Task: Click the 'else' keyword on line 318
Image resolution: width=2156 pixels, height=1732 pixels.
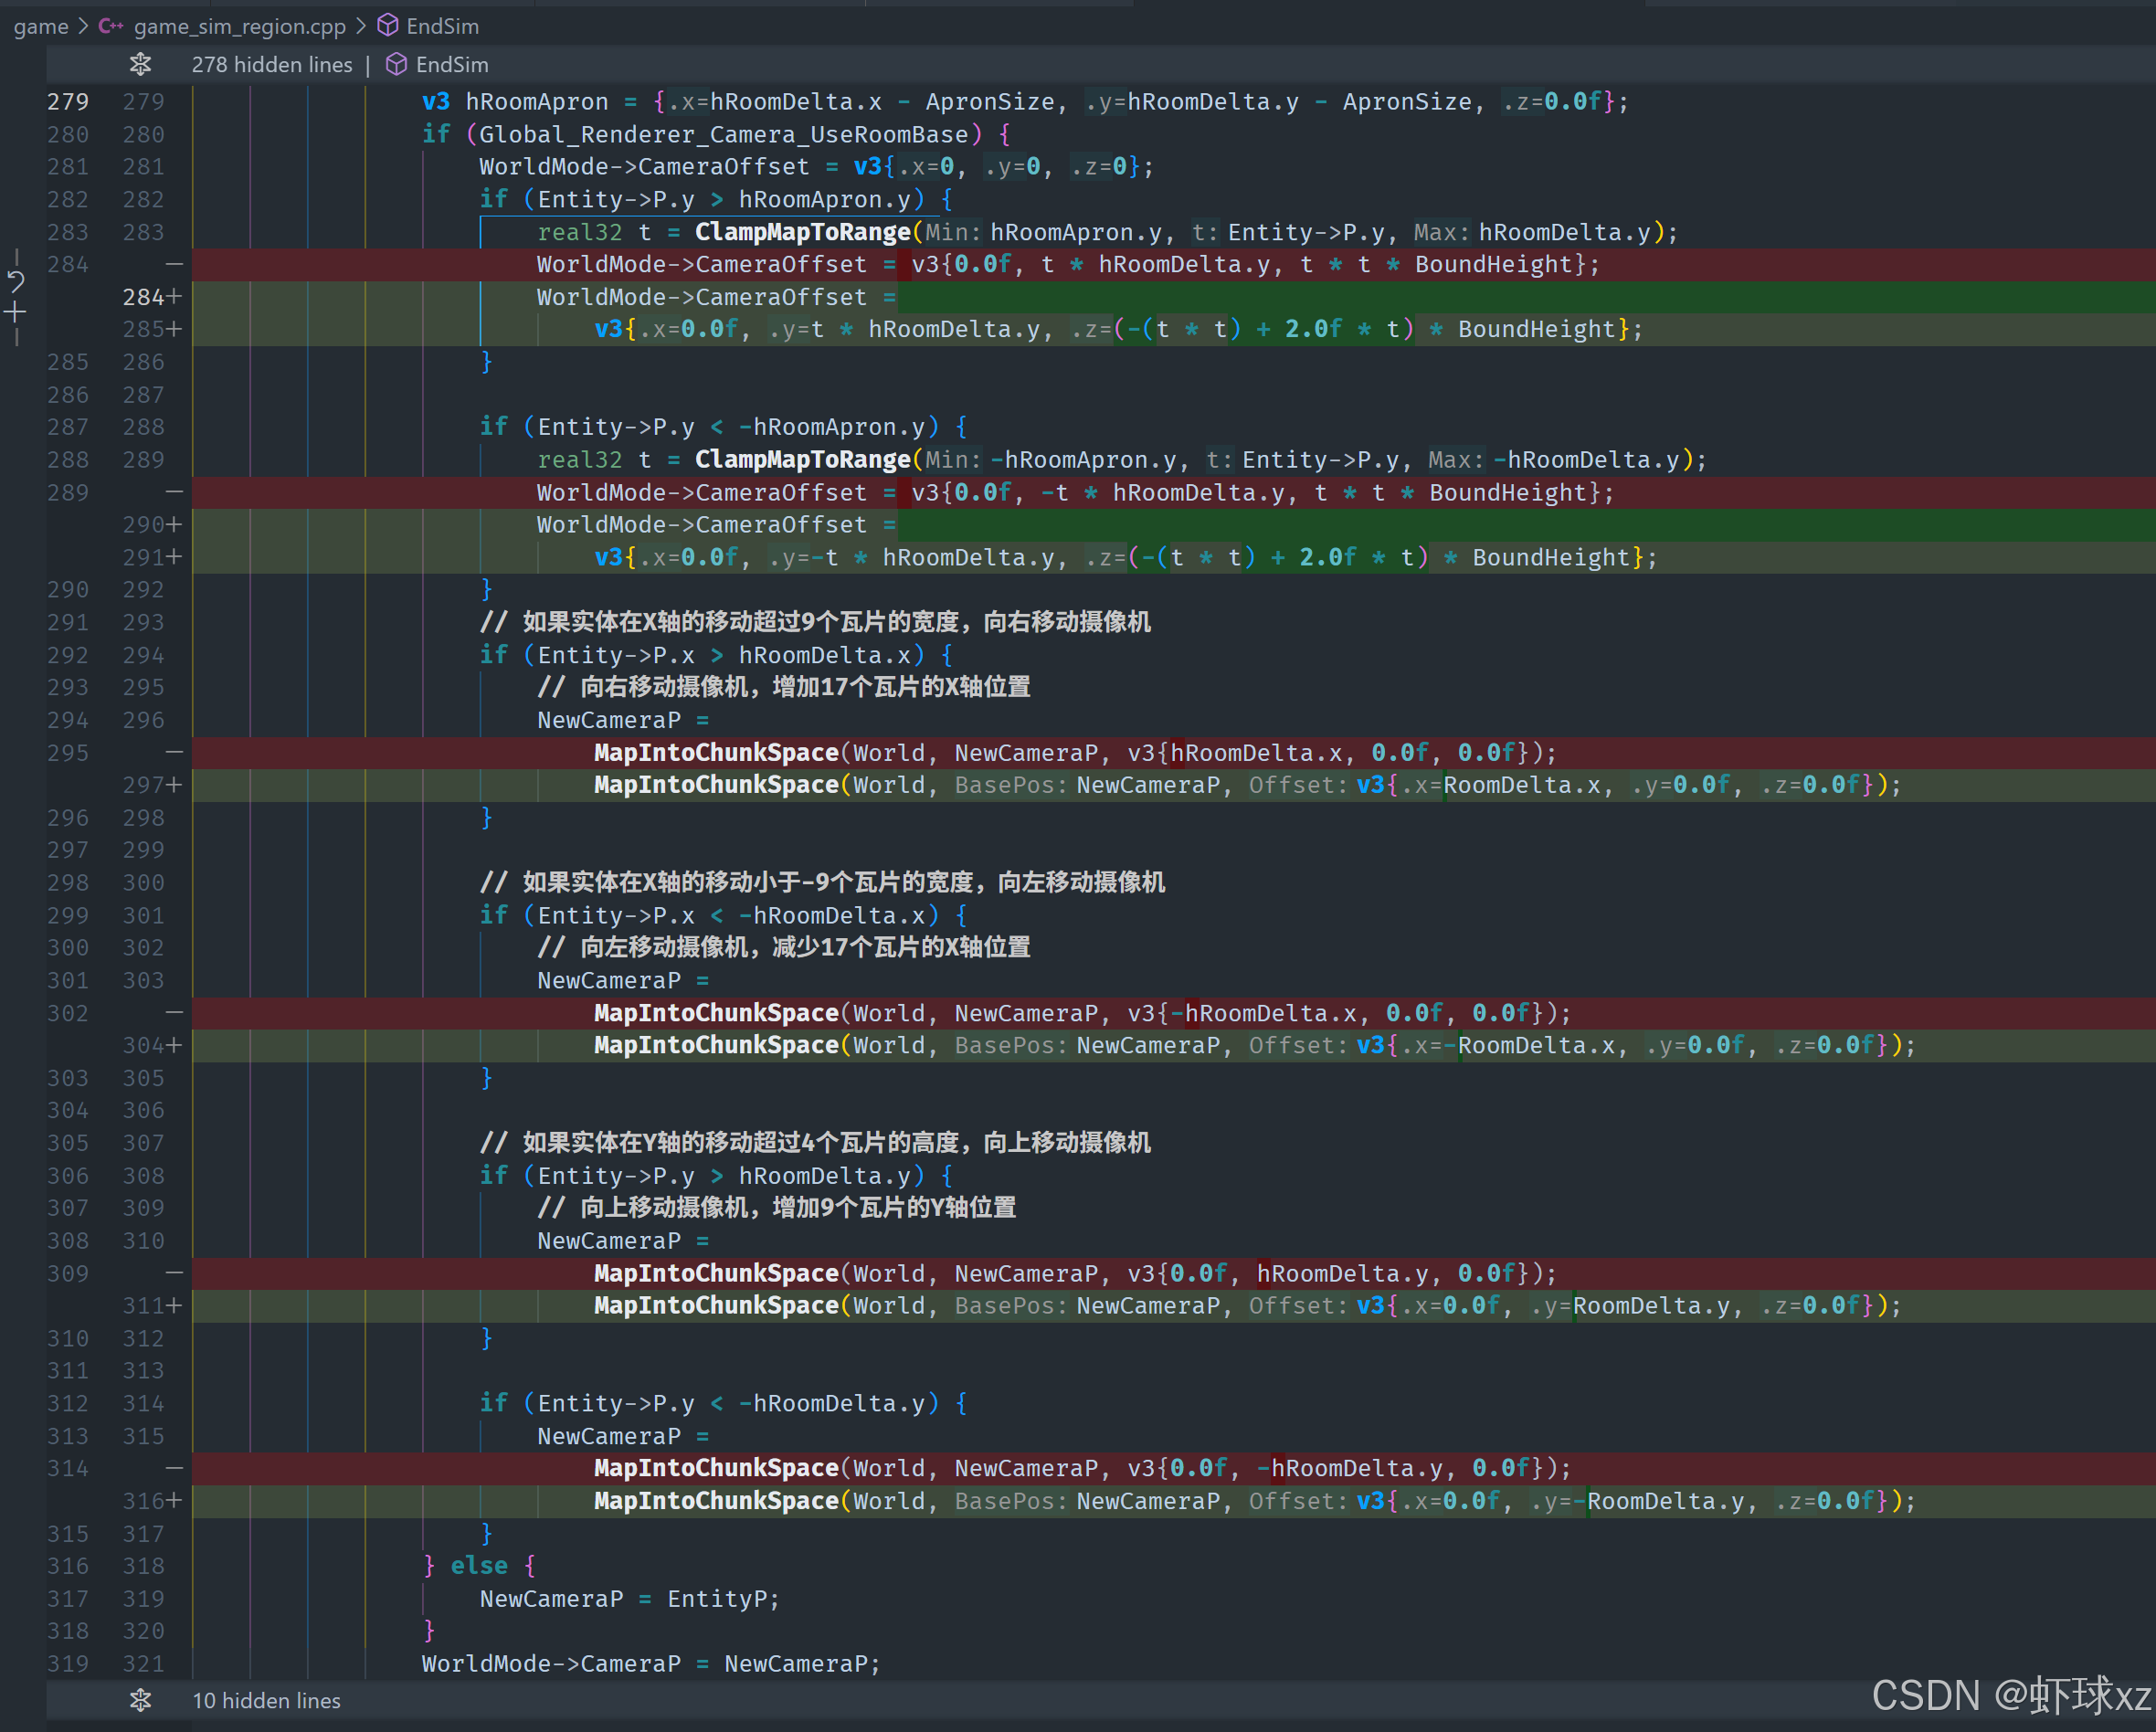Action: click(x=478, y=1566)
